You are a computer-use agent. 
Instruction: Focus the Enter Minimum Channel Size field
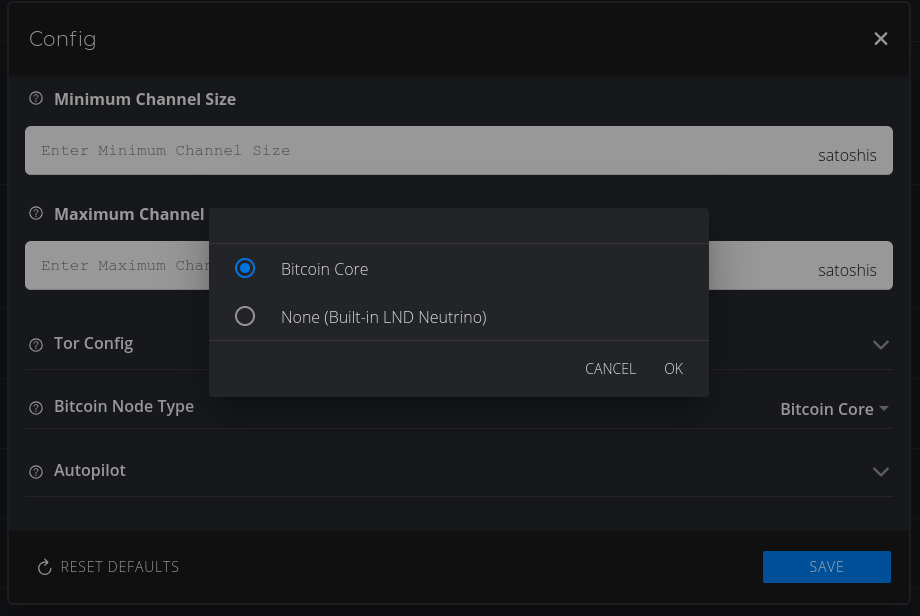pos(420,151)
